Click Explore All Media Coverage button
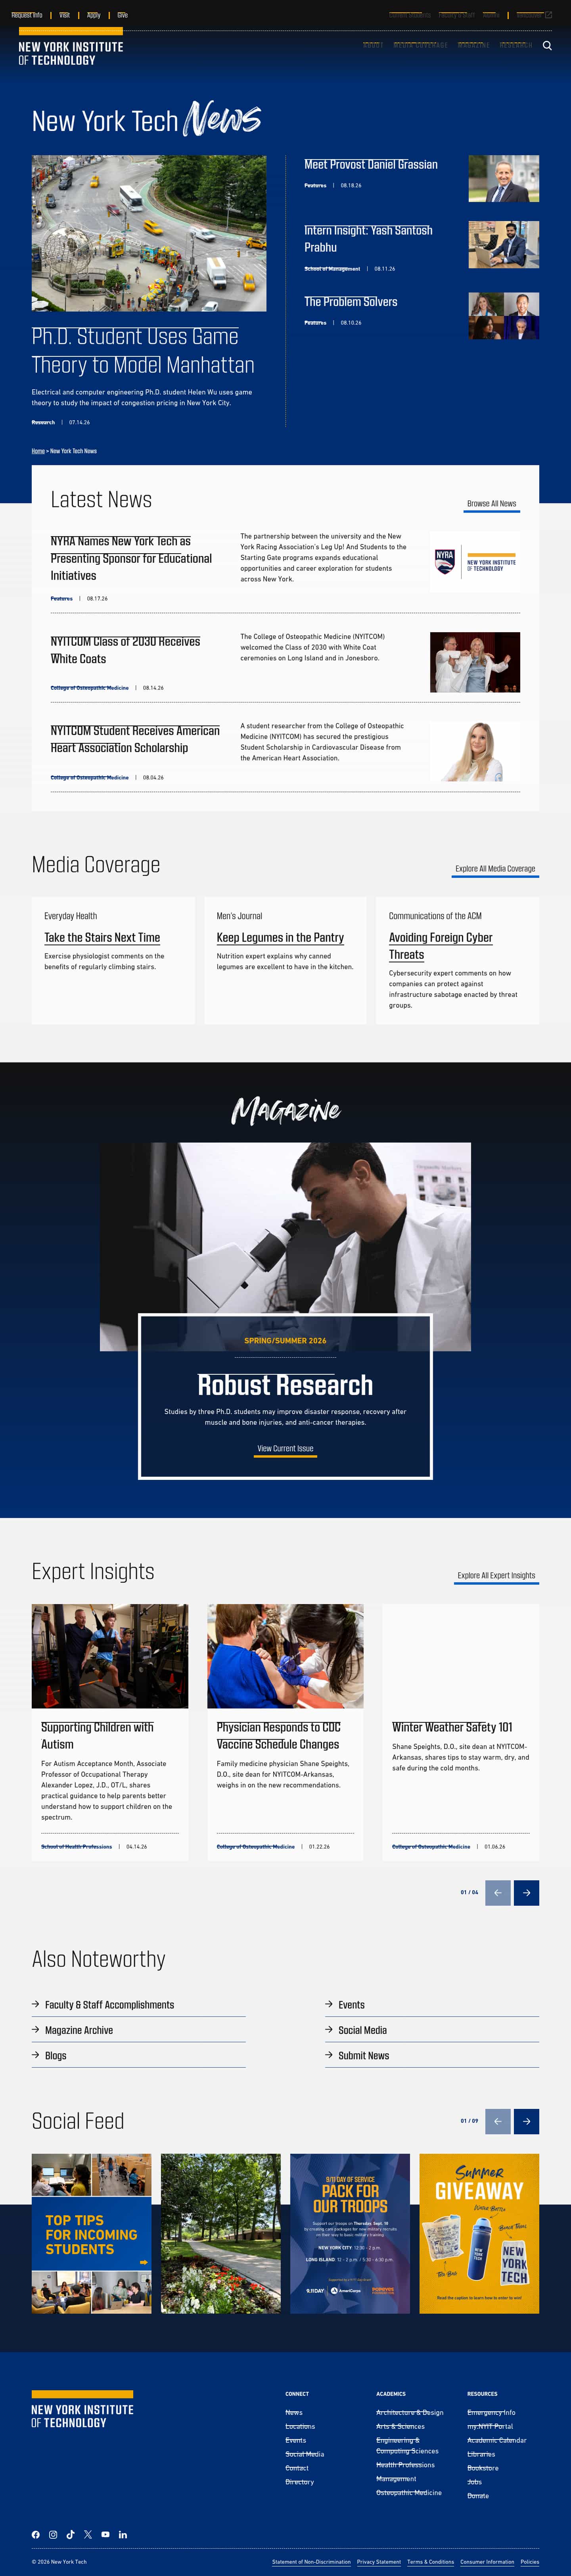This screenshot has width=571, height=2576. [495, 869]
